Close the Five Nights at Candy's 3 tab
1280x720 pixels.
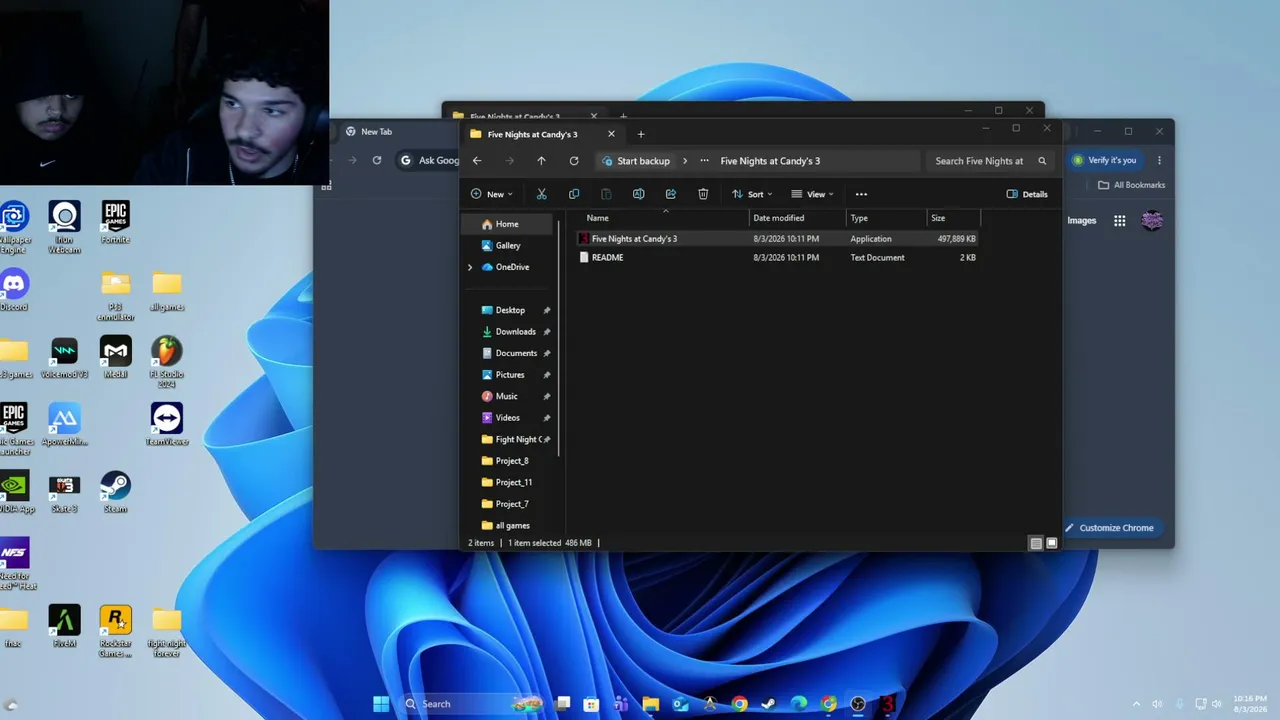611,134
